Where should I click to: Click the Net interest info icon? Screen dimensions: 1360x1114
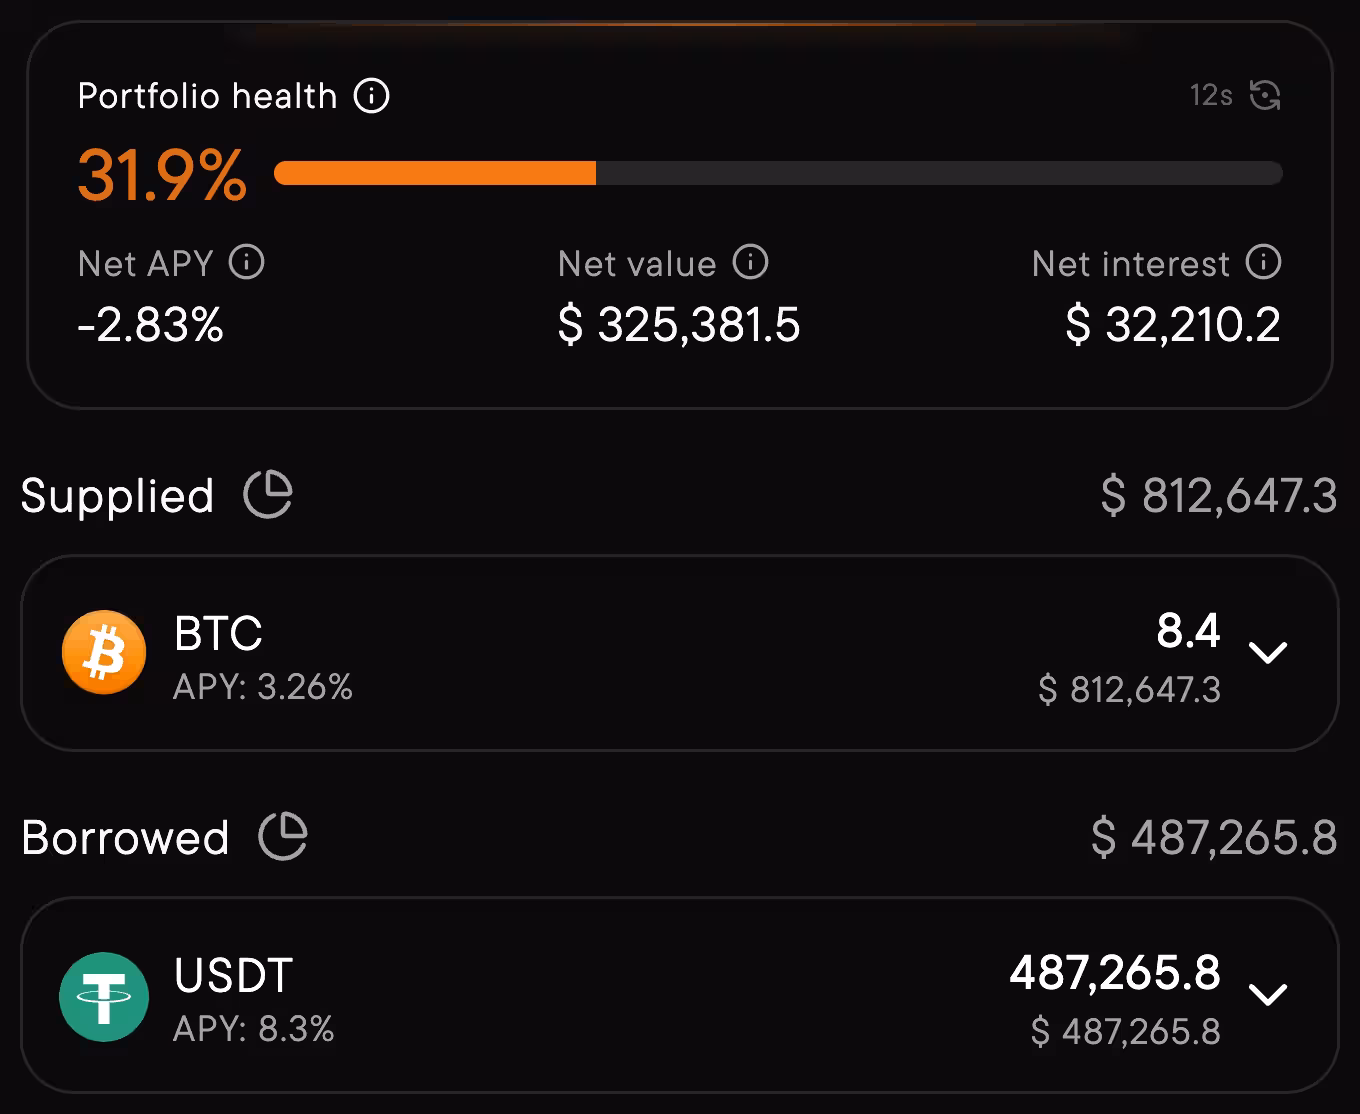click(1263, 263)
